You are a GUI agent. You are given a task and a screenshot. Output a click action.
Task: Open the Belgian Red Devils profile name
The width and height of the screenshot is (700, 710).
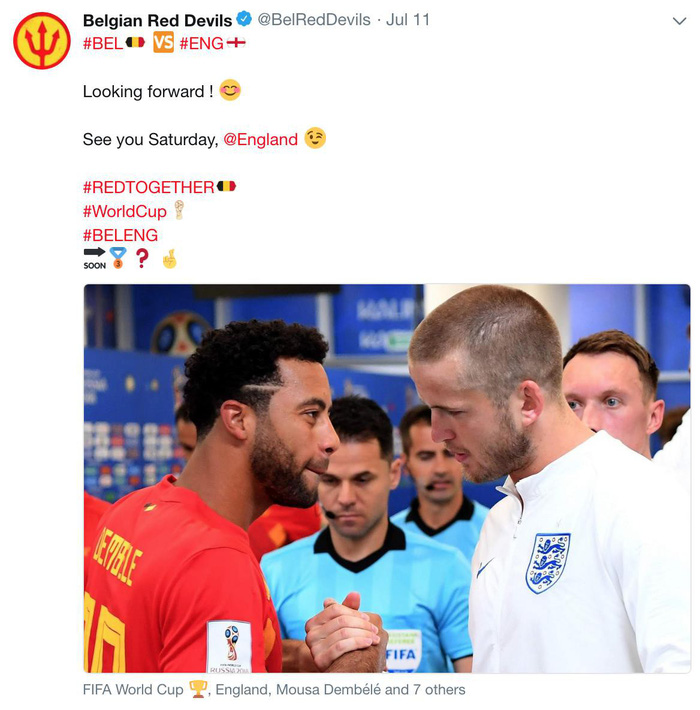[157, 20]
